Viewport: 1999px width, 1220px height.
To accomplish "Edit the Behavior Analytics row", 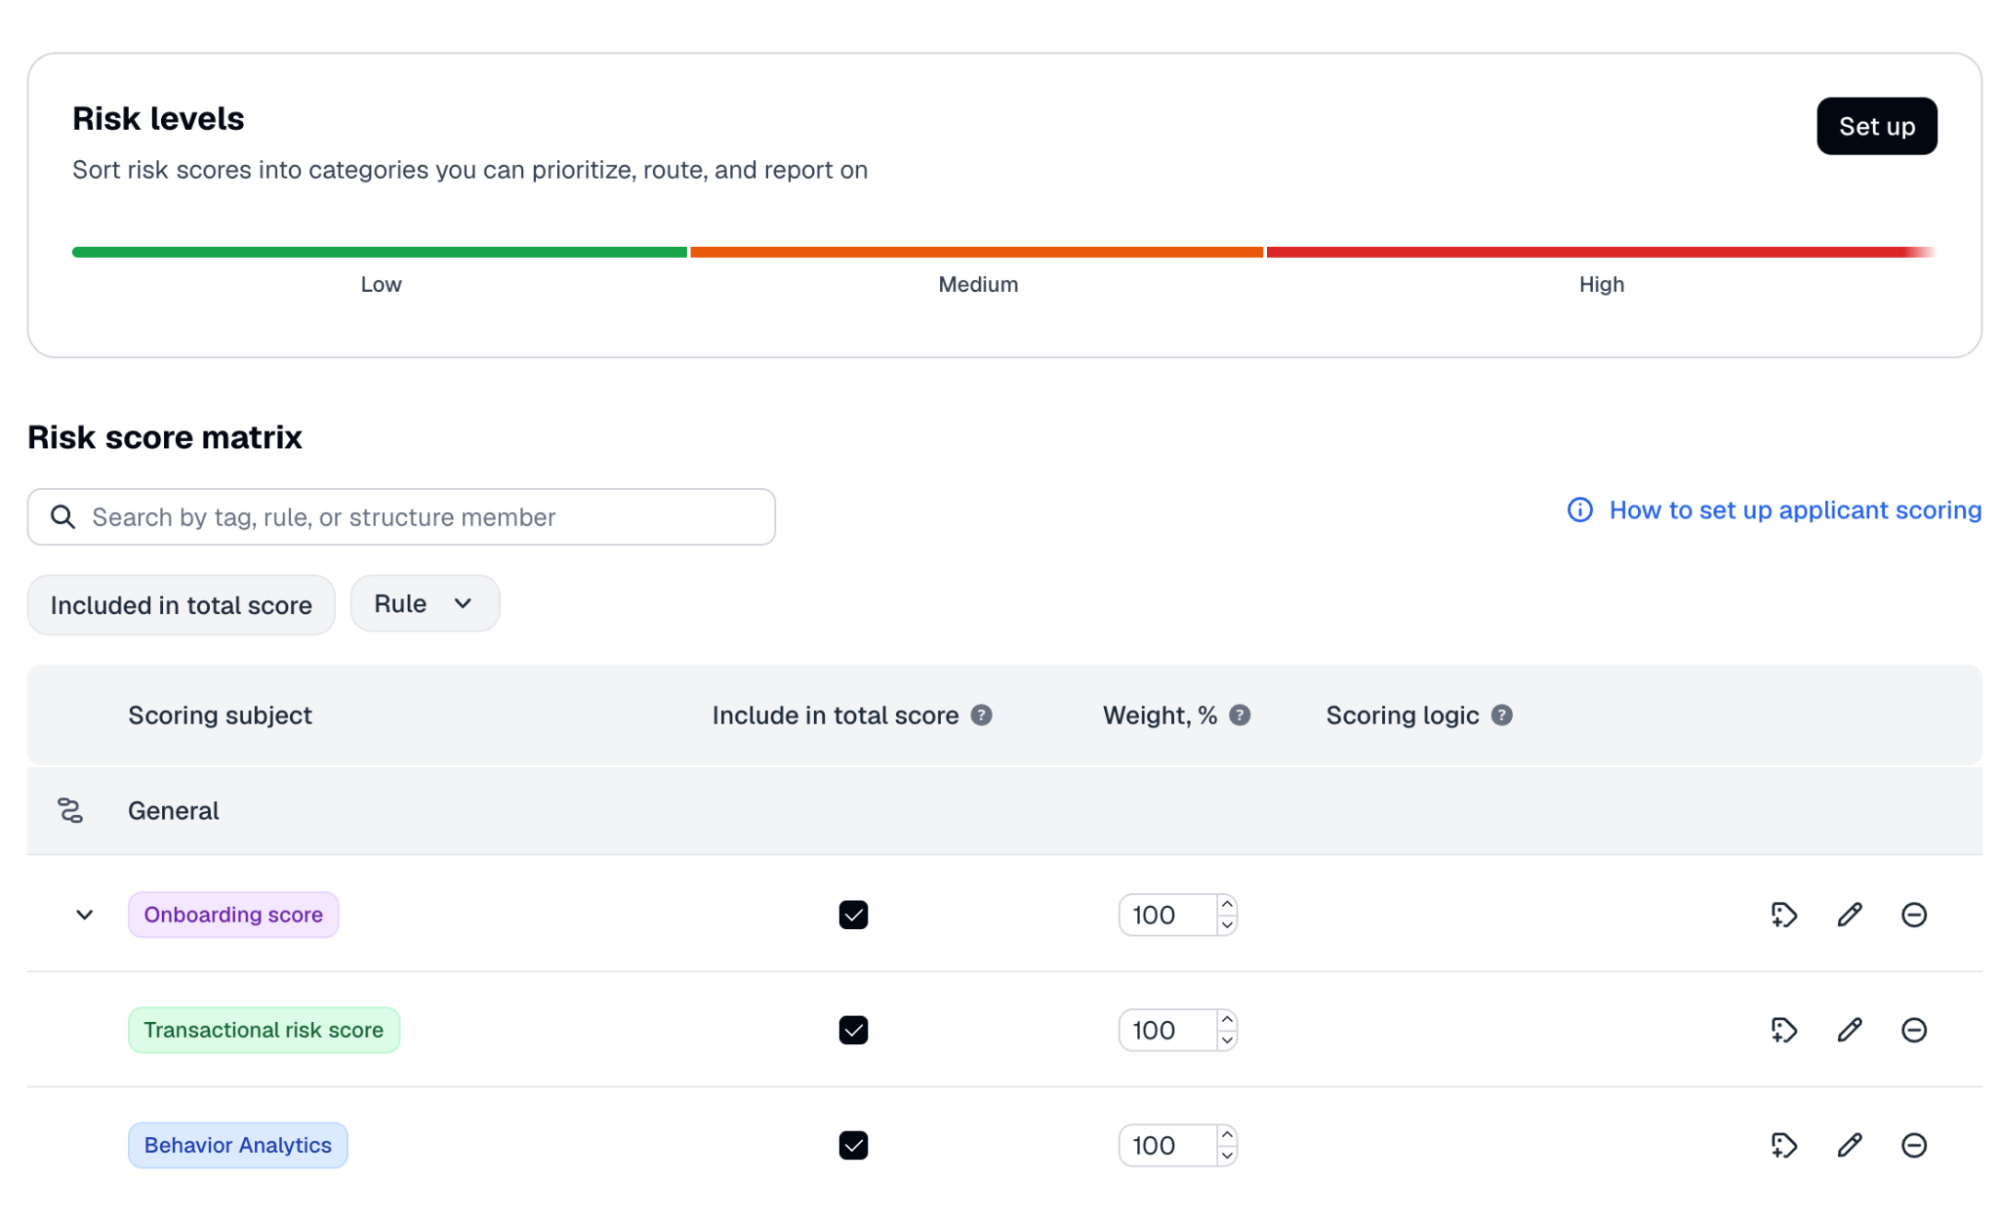I will coord(1849,1144).
